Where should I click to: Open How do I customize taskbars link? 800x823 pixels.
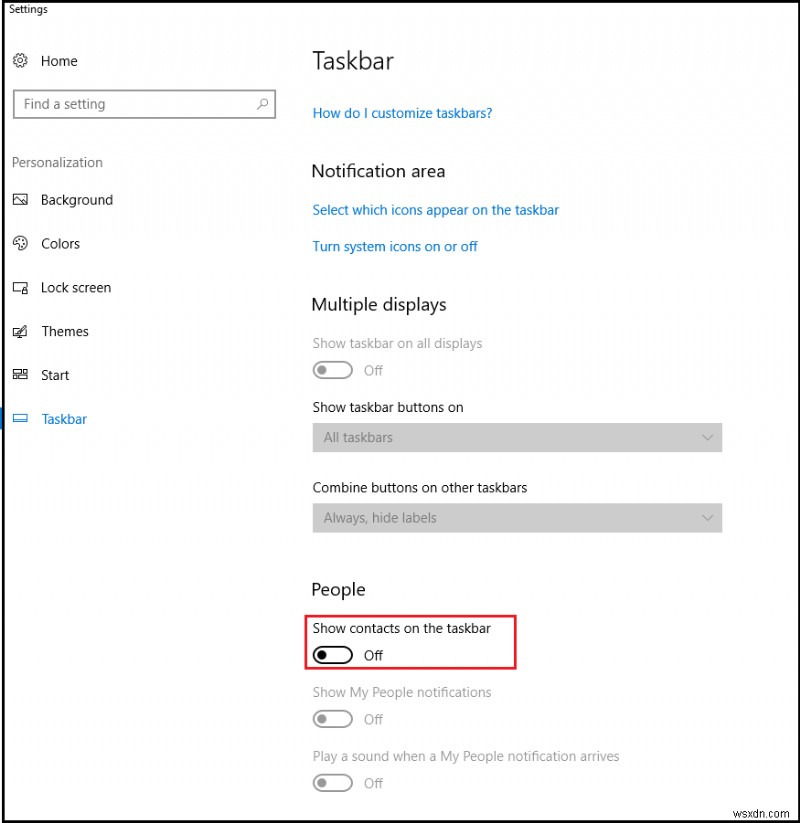point(402,113)
